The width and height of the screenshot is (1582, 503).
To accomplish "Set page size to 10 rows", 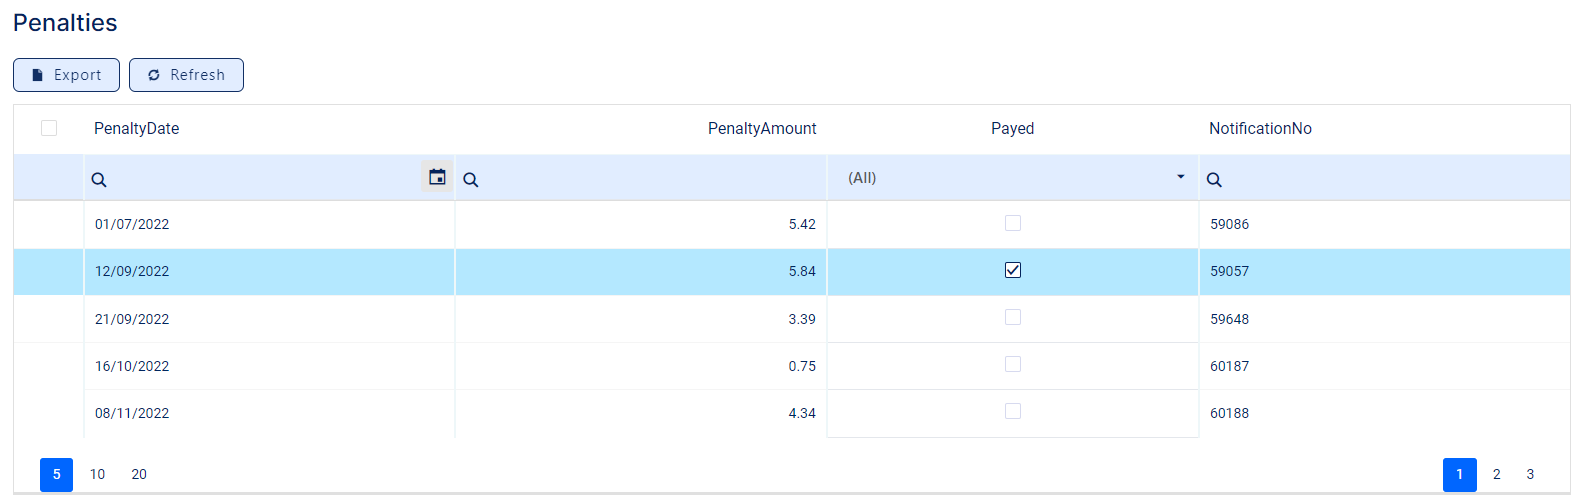I will point(97,474).
